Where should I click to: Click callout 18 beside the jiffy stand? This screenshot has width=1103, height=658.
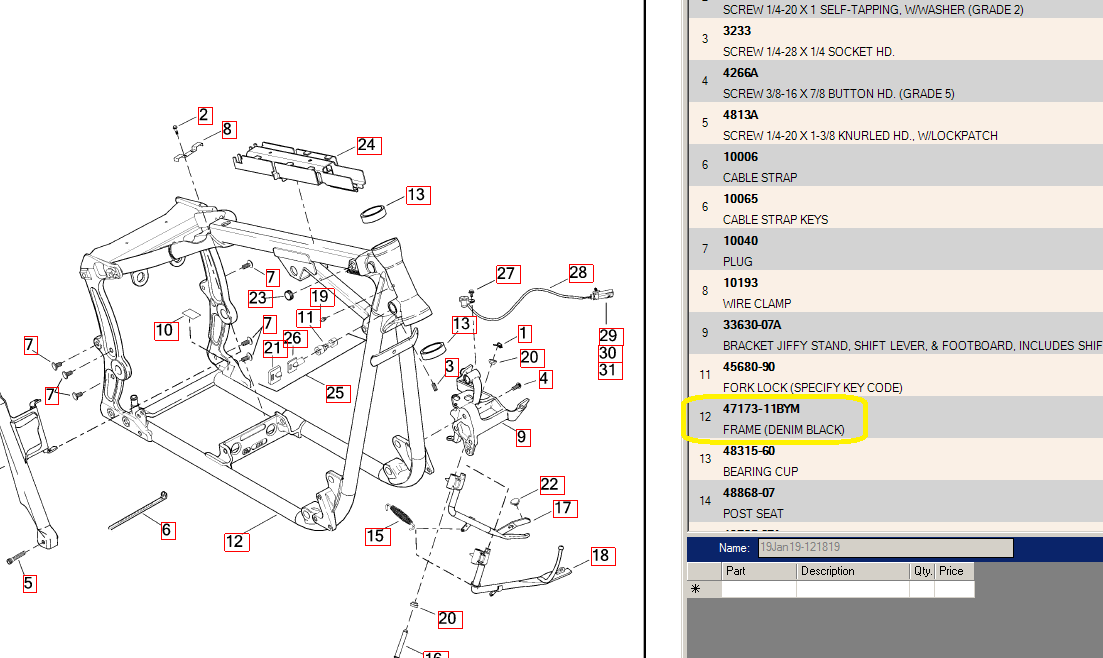pyautogui.click(x=602, y=557)
